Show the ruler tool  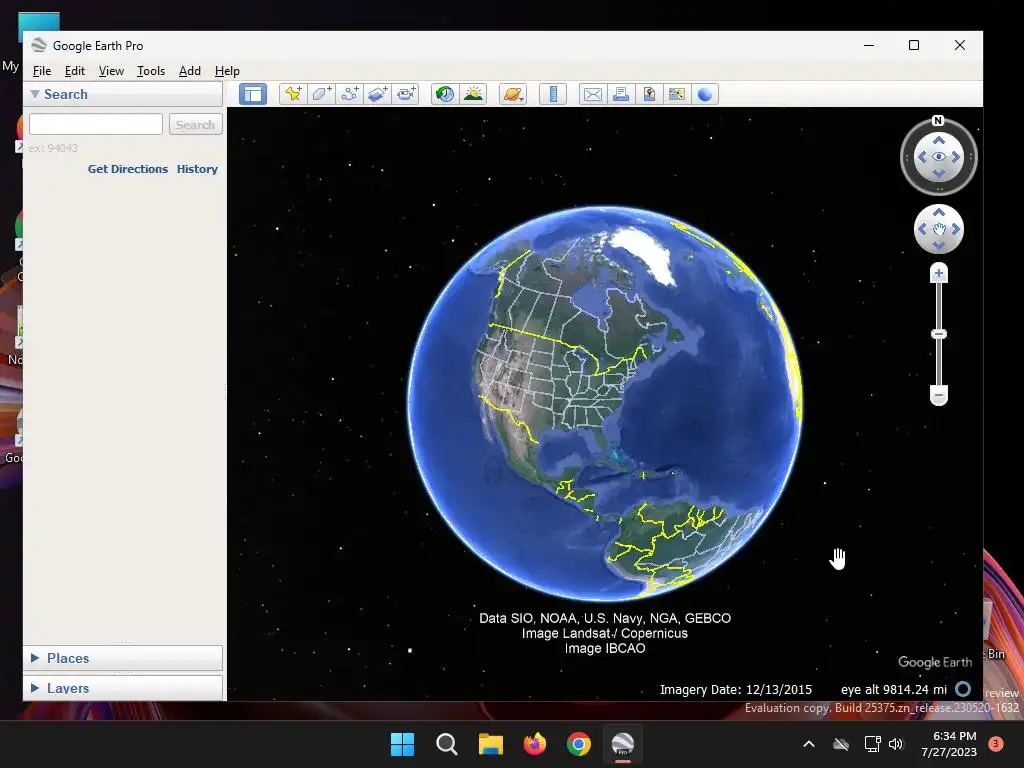tap(552, 94)
